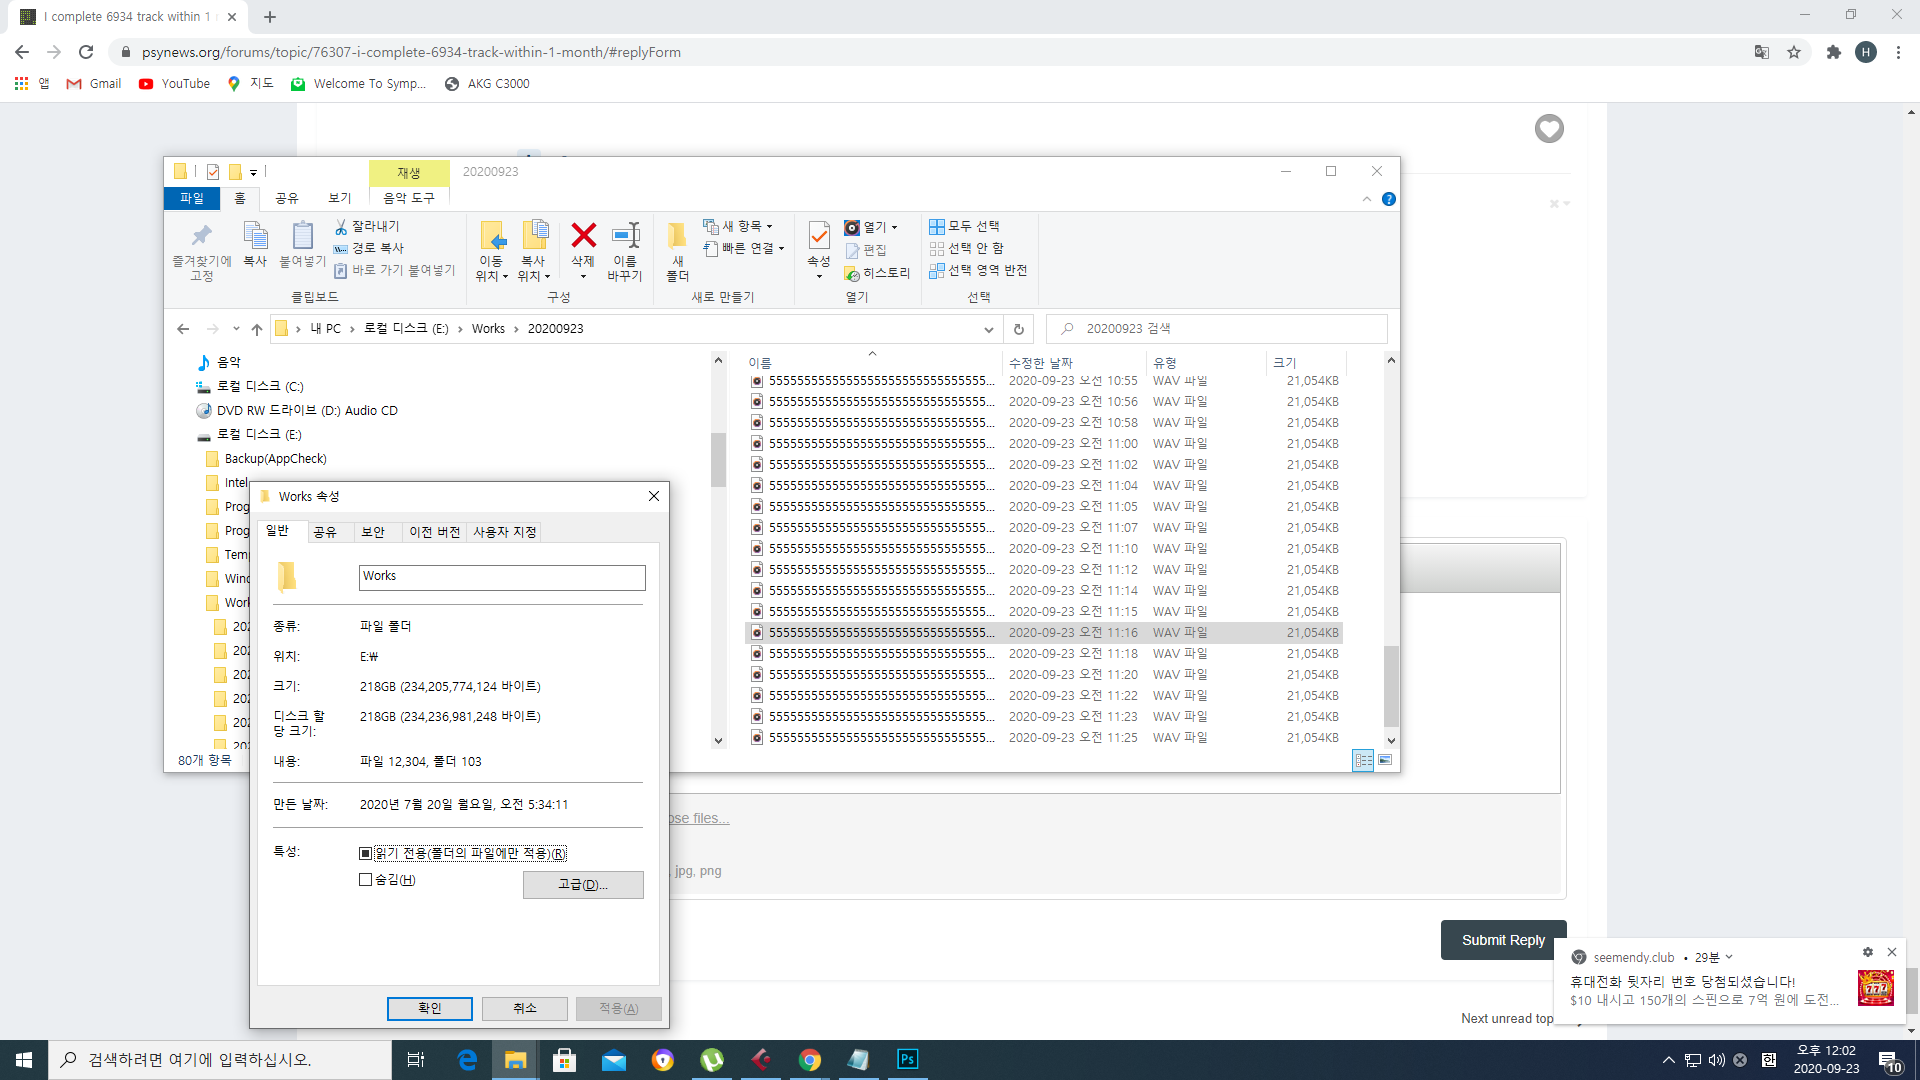Switch to large icons view toggle
This screenshot has height=1080, width=1920.
click(1385, 760)
